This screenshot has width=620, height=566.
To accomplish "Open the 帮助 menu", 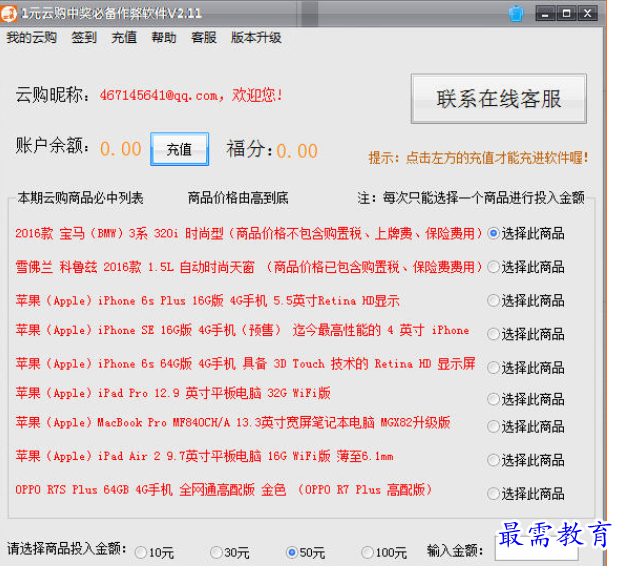I will click(x=164, y=38).
